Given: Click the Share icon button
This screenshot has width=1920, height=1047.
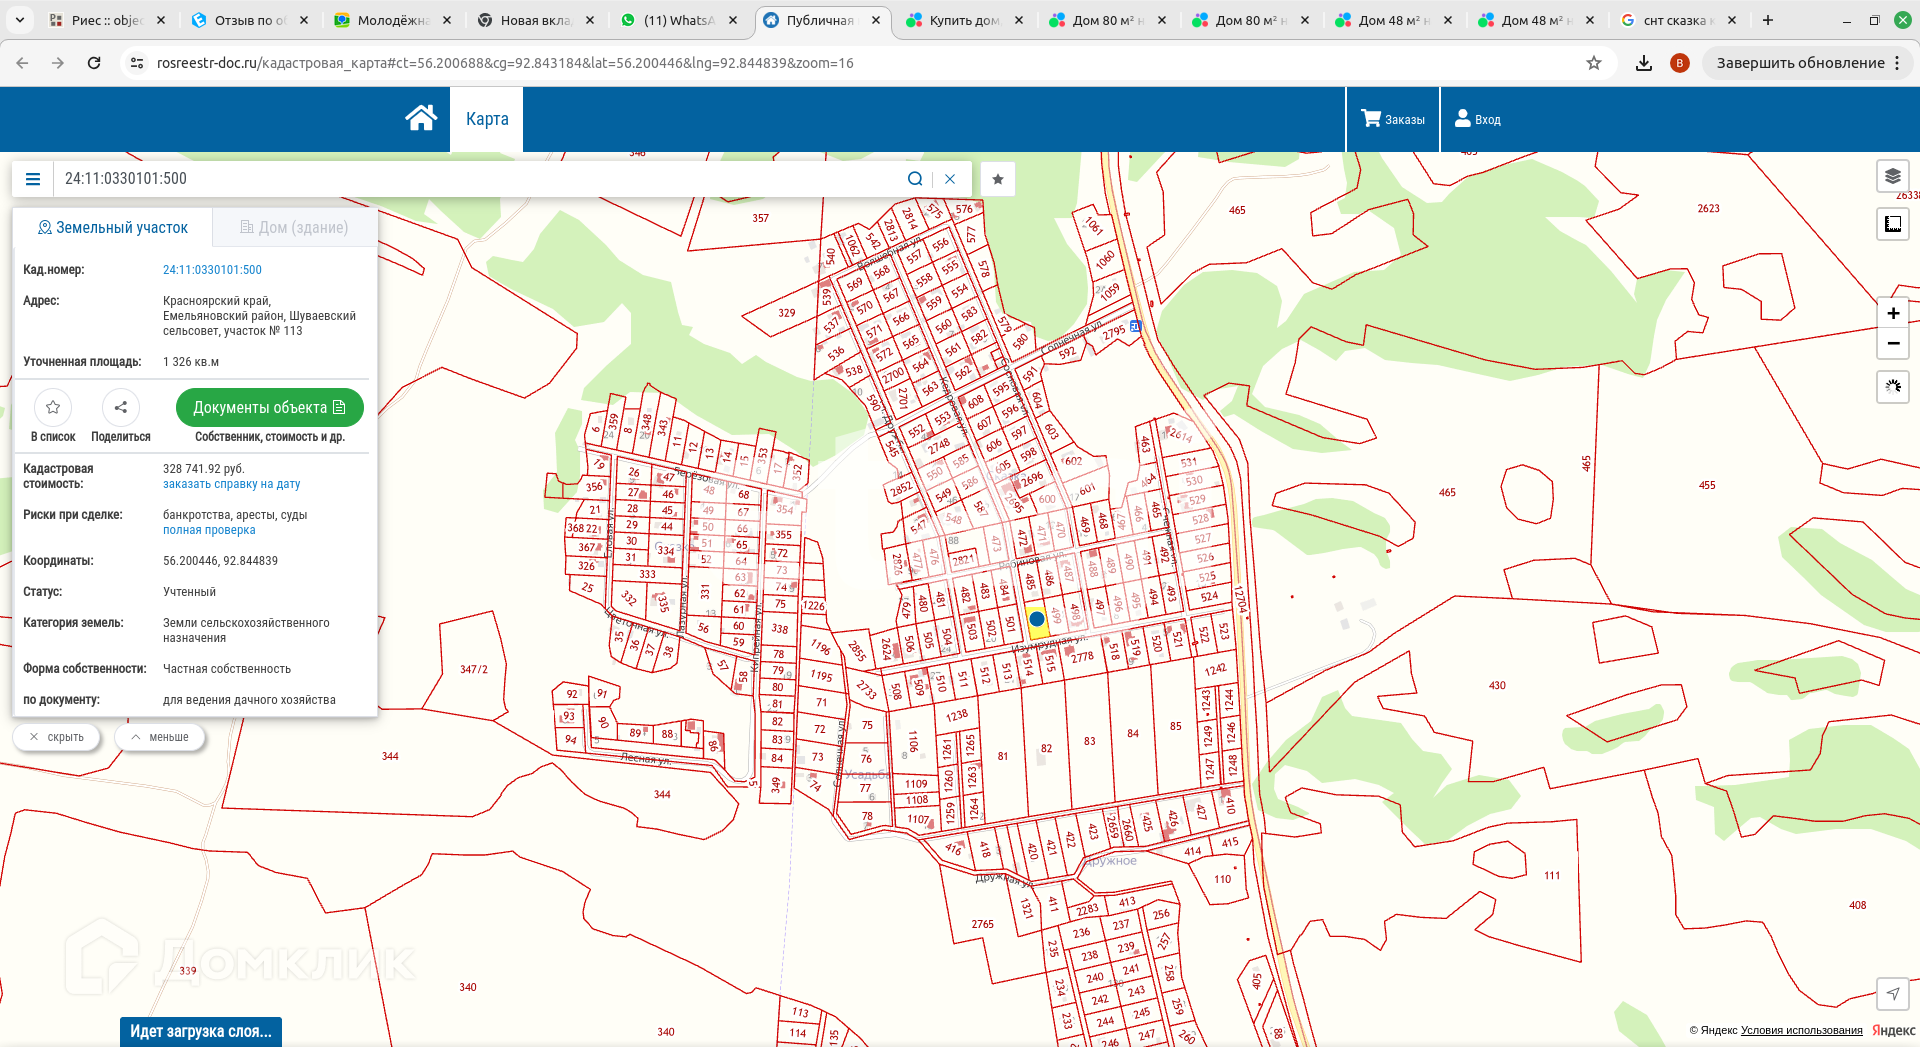Looking at the screenshot, I should (121, 408).
